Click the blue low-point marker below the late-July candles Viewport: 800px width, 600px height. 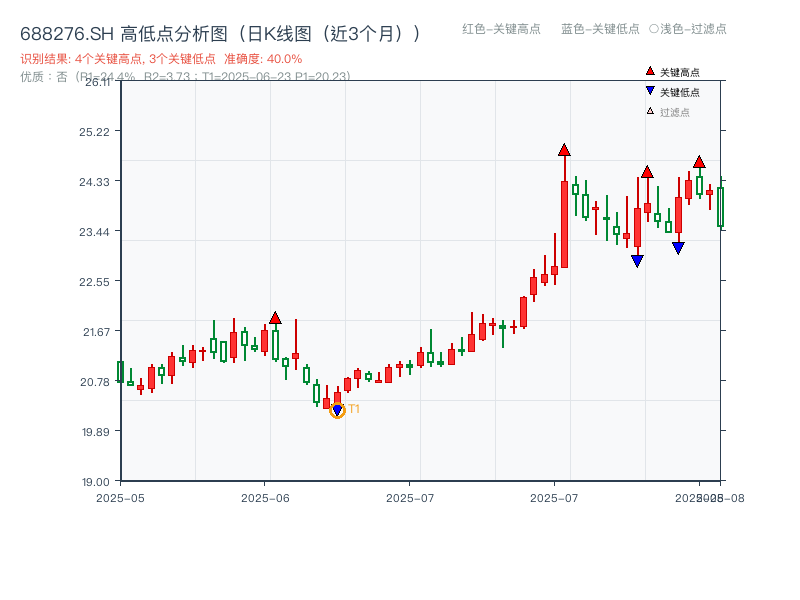(637, 260)
